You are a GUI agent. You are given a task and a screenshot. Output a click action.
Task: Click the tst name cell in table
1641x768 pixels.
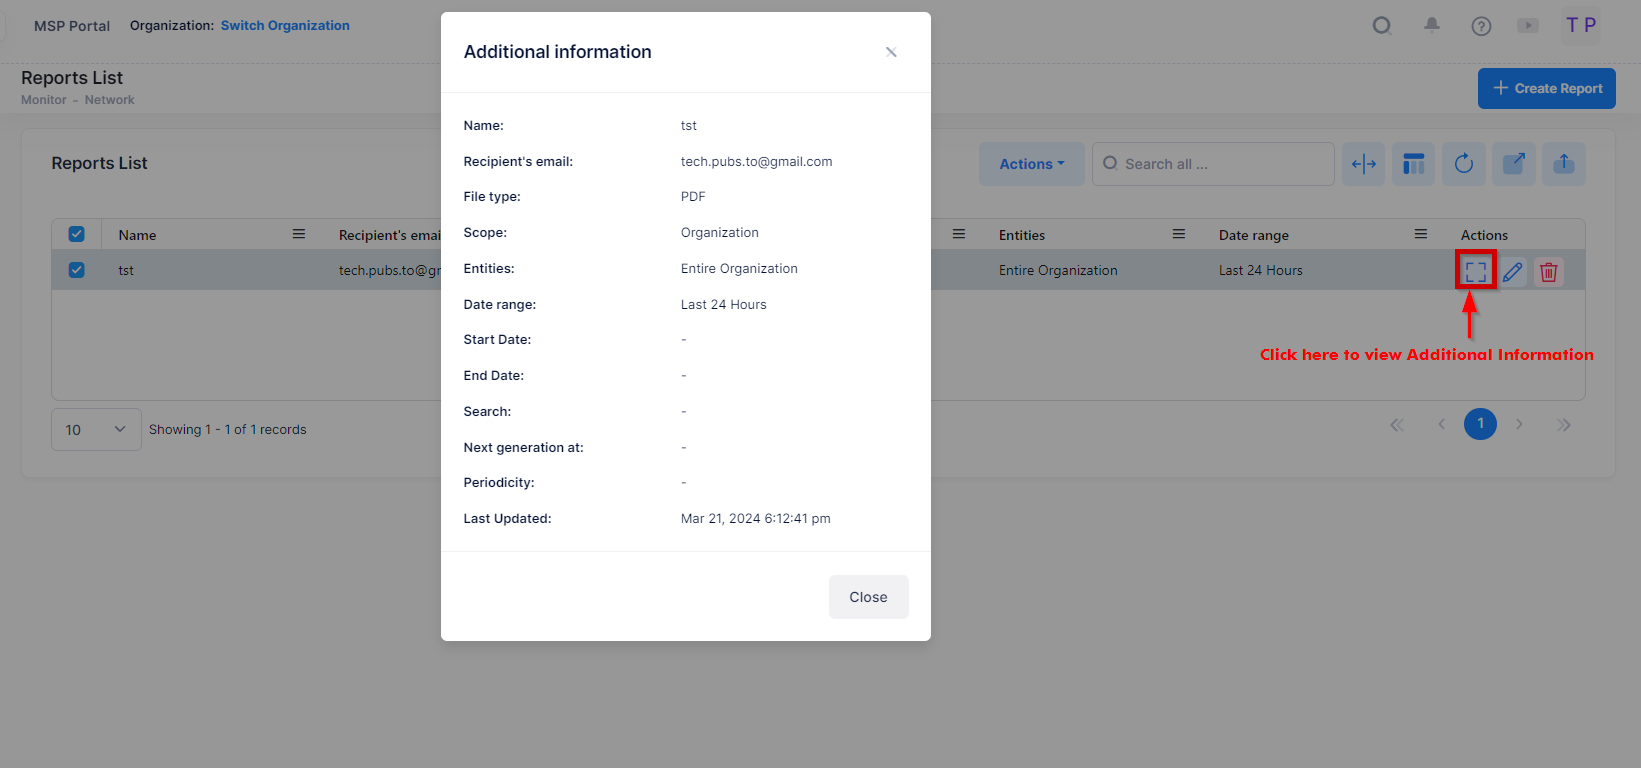[x=126, y=270]
